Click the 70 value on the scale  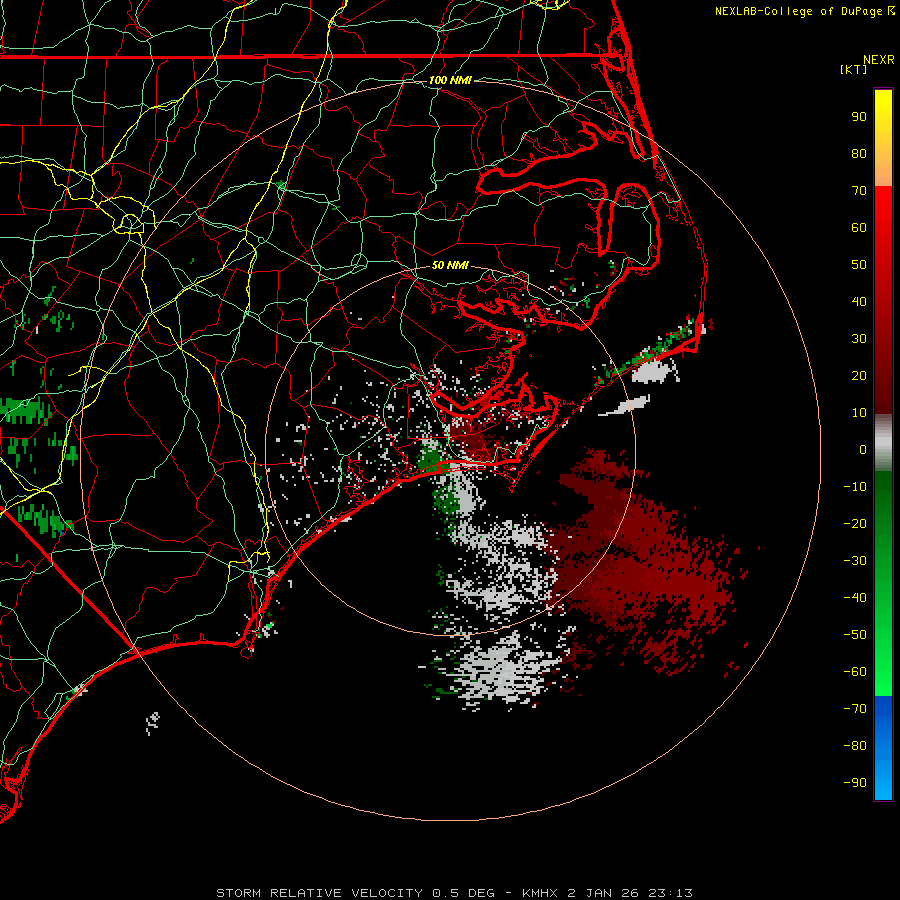pyautogui.click(x=859, y=191)
